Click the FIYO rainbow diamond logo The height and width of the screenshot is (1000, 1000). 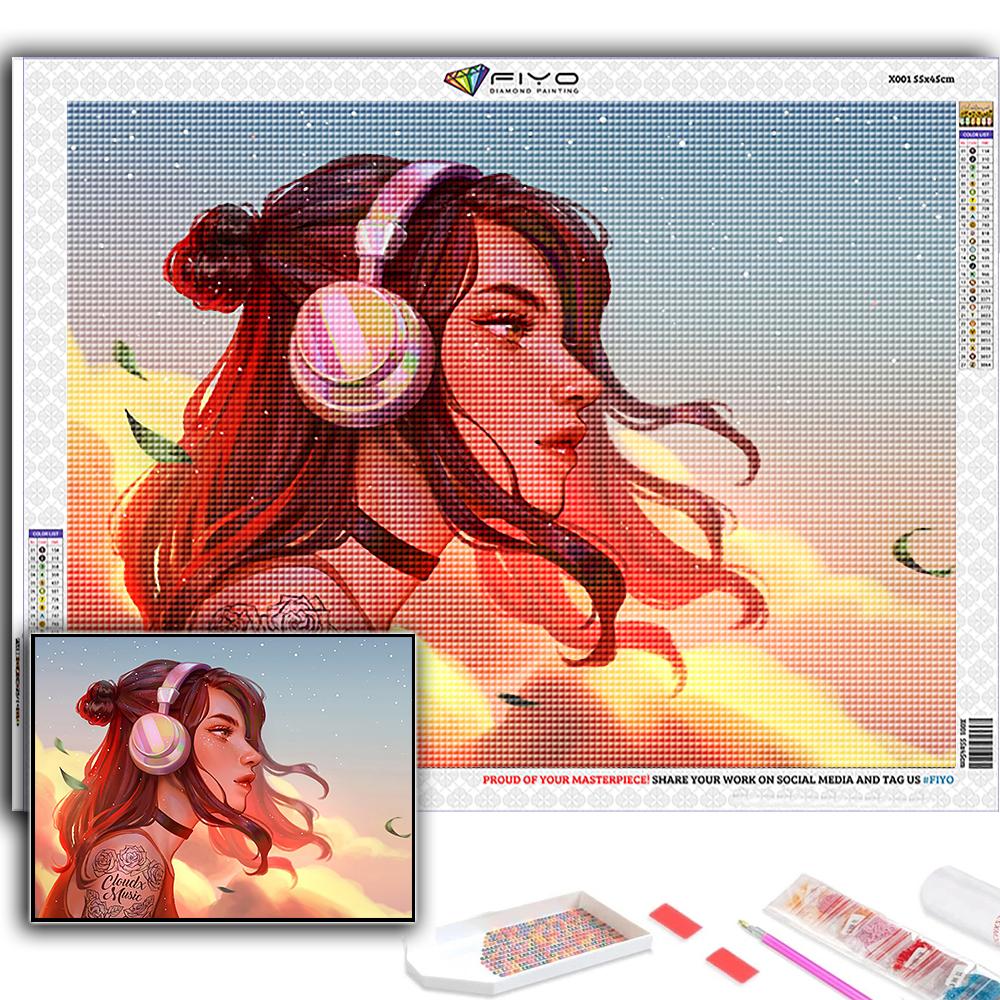coord(463,82)
